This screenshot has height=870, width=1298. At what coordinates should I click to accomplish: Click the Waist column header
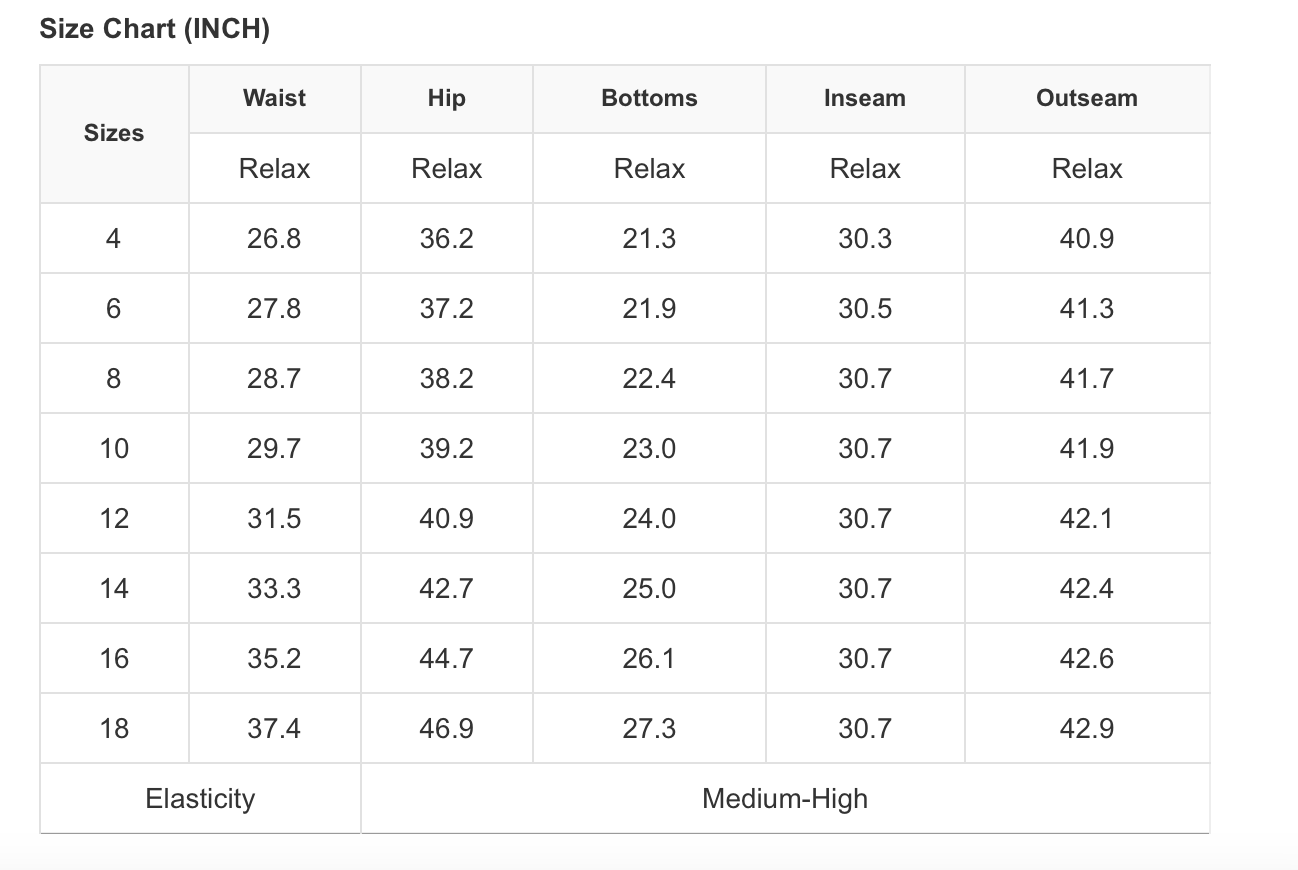click(x=274, y=98)
